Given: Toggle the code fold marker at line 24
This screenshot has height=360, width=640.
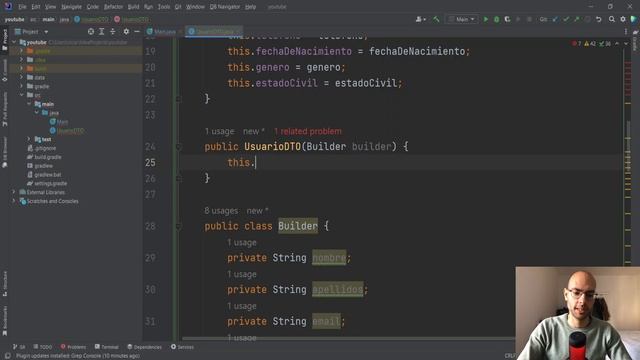Looking at the screenshot, I should tap(178, 147).
